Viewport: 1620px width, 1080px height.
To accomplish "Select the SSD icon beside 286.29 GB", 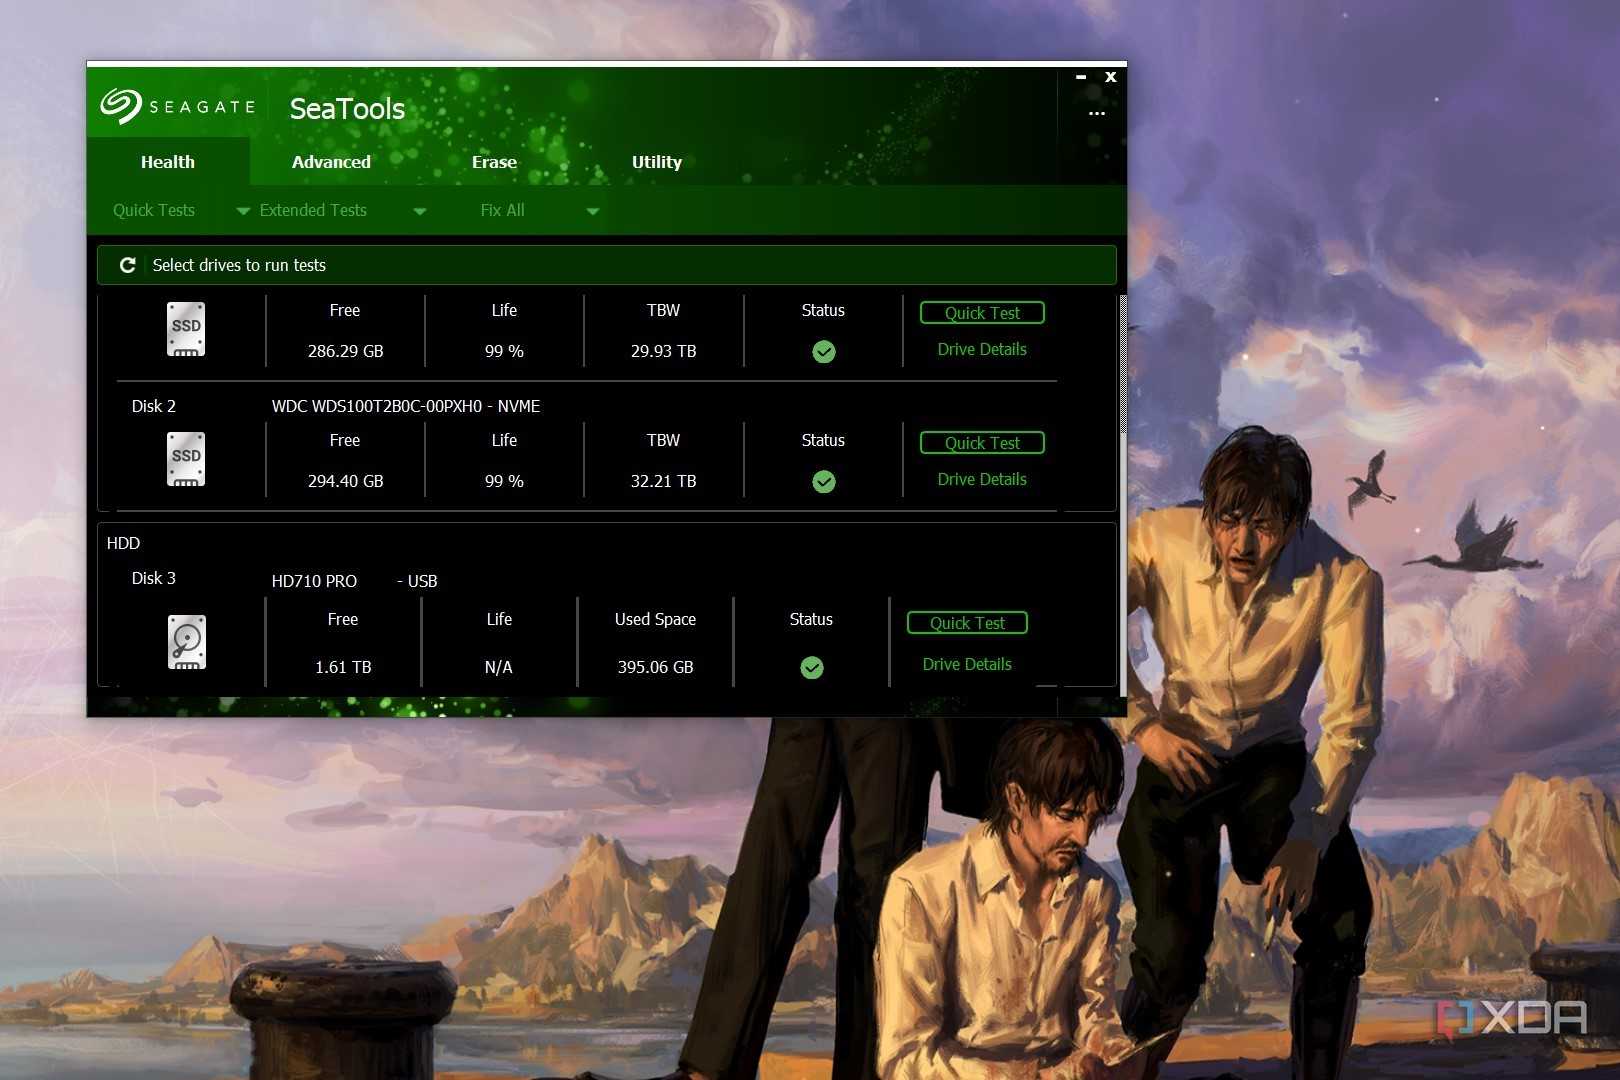I will tap(186, 329).
